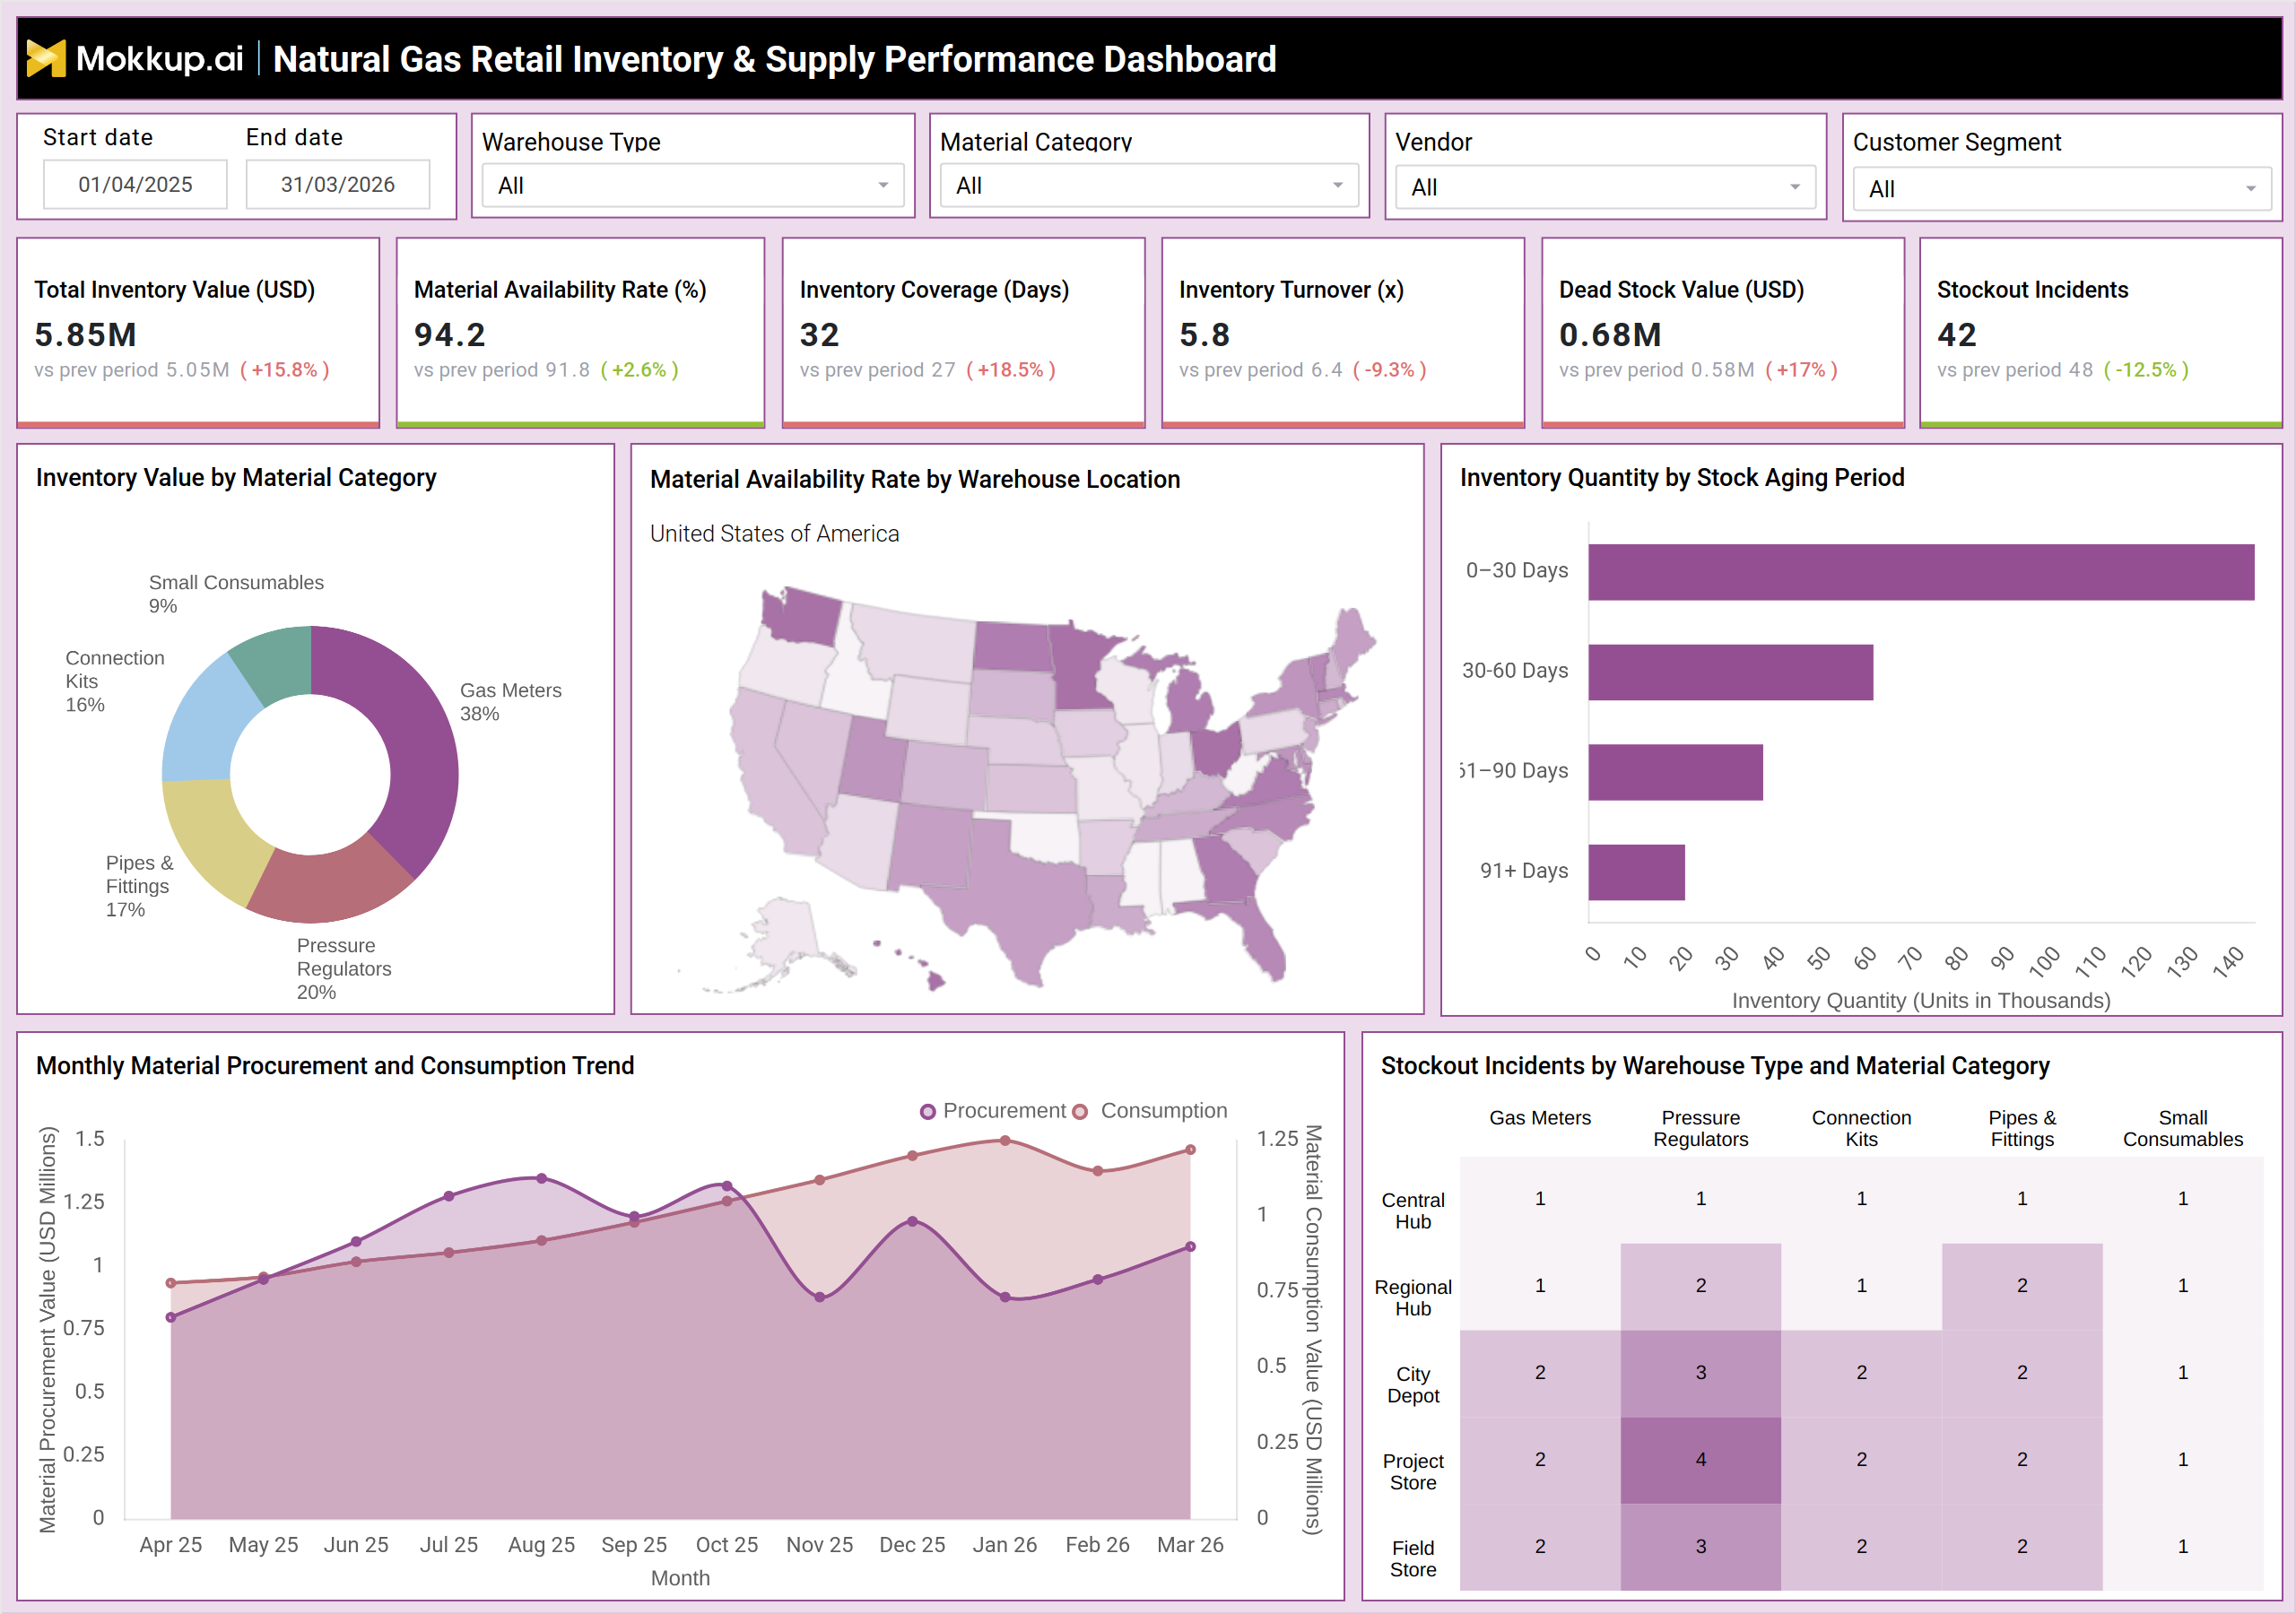This screenshot has height=1614, width=2296.
Task: Click the Project Store Pressure Regulators cell 4
Action: click(x=1700, y=1460)
